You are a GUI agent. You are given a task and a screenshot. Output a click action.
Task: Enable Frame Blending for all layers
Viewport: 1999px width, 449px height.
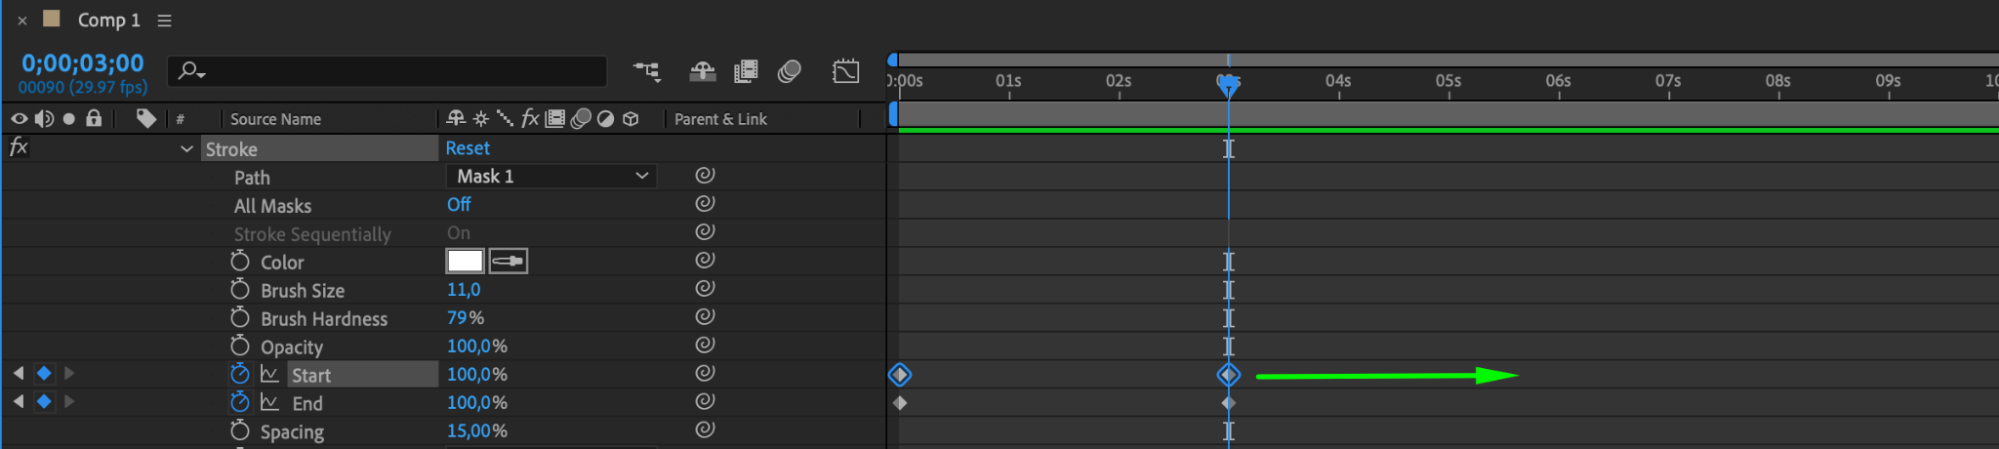746,71
